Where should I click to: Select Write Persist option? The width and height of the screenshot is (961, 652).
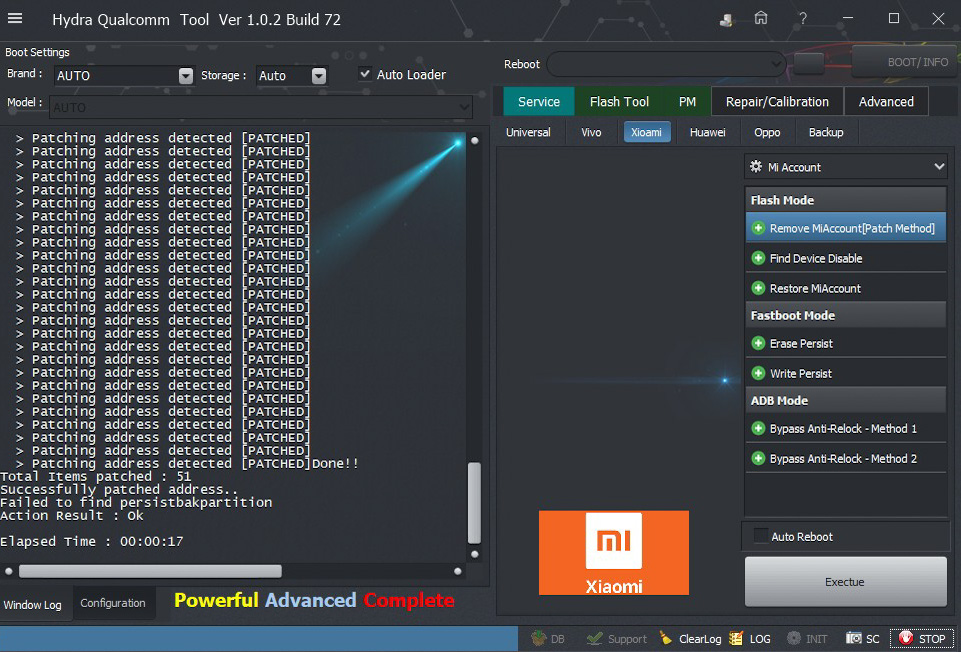pos(846,373)
